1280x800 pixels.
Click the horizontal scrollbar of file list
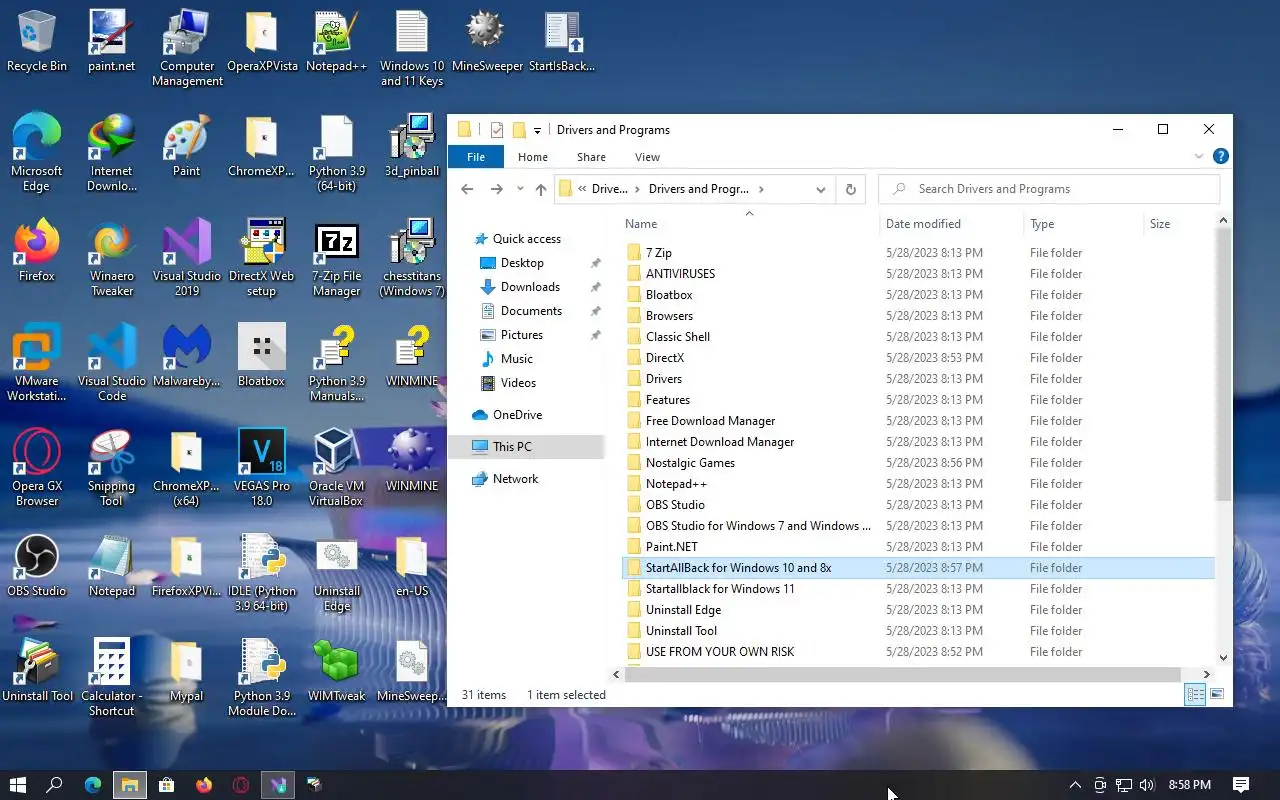[x=901, y=674]
